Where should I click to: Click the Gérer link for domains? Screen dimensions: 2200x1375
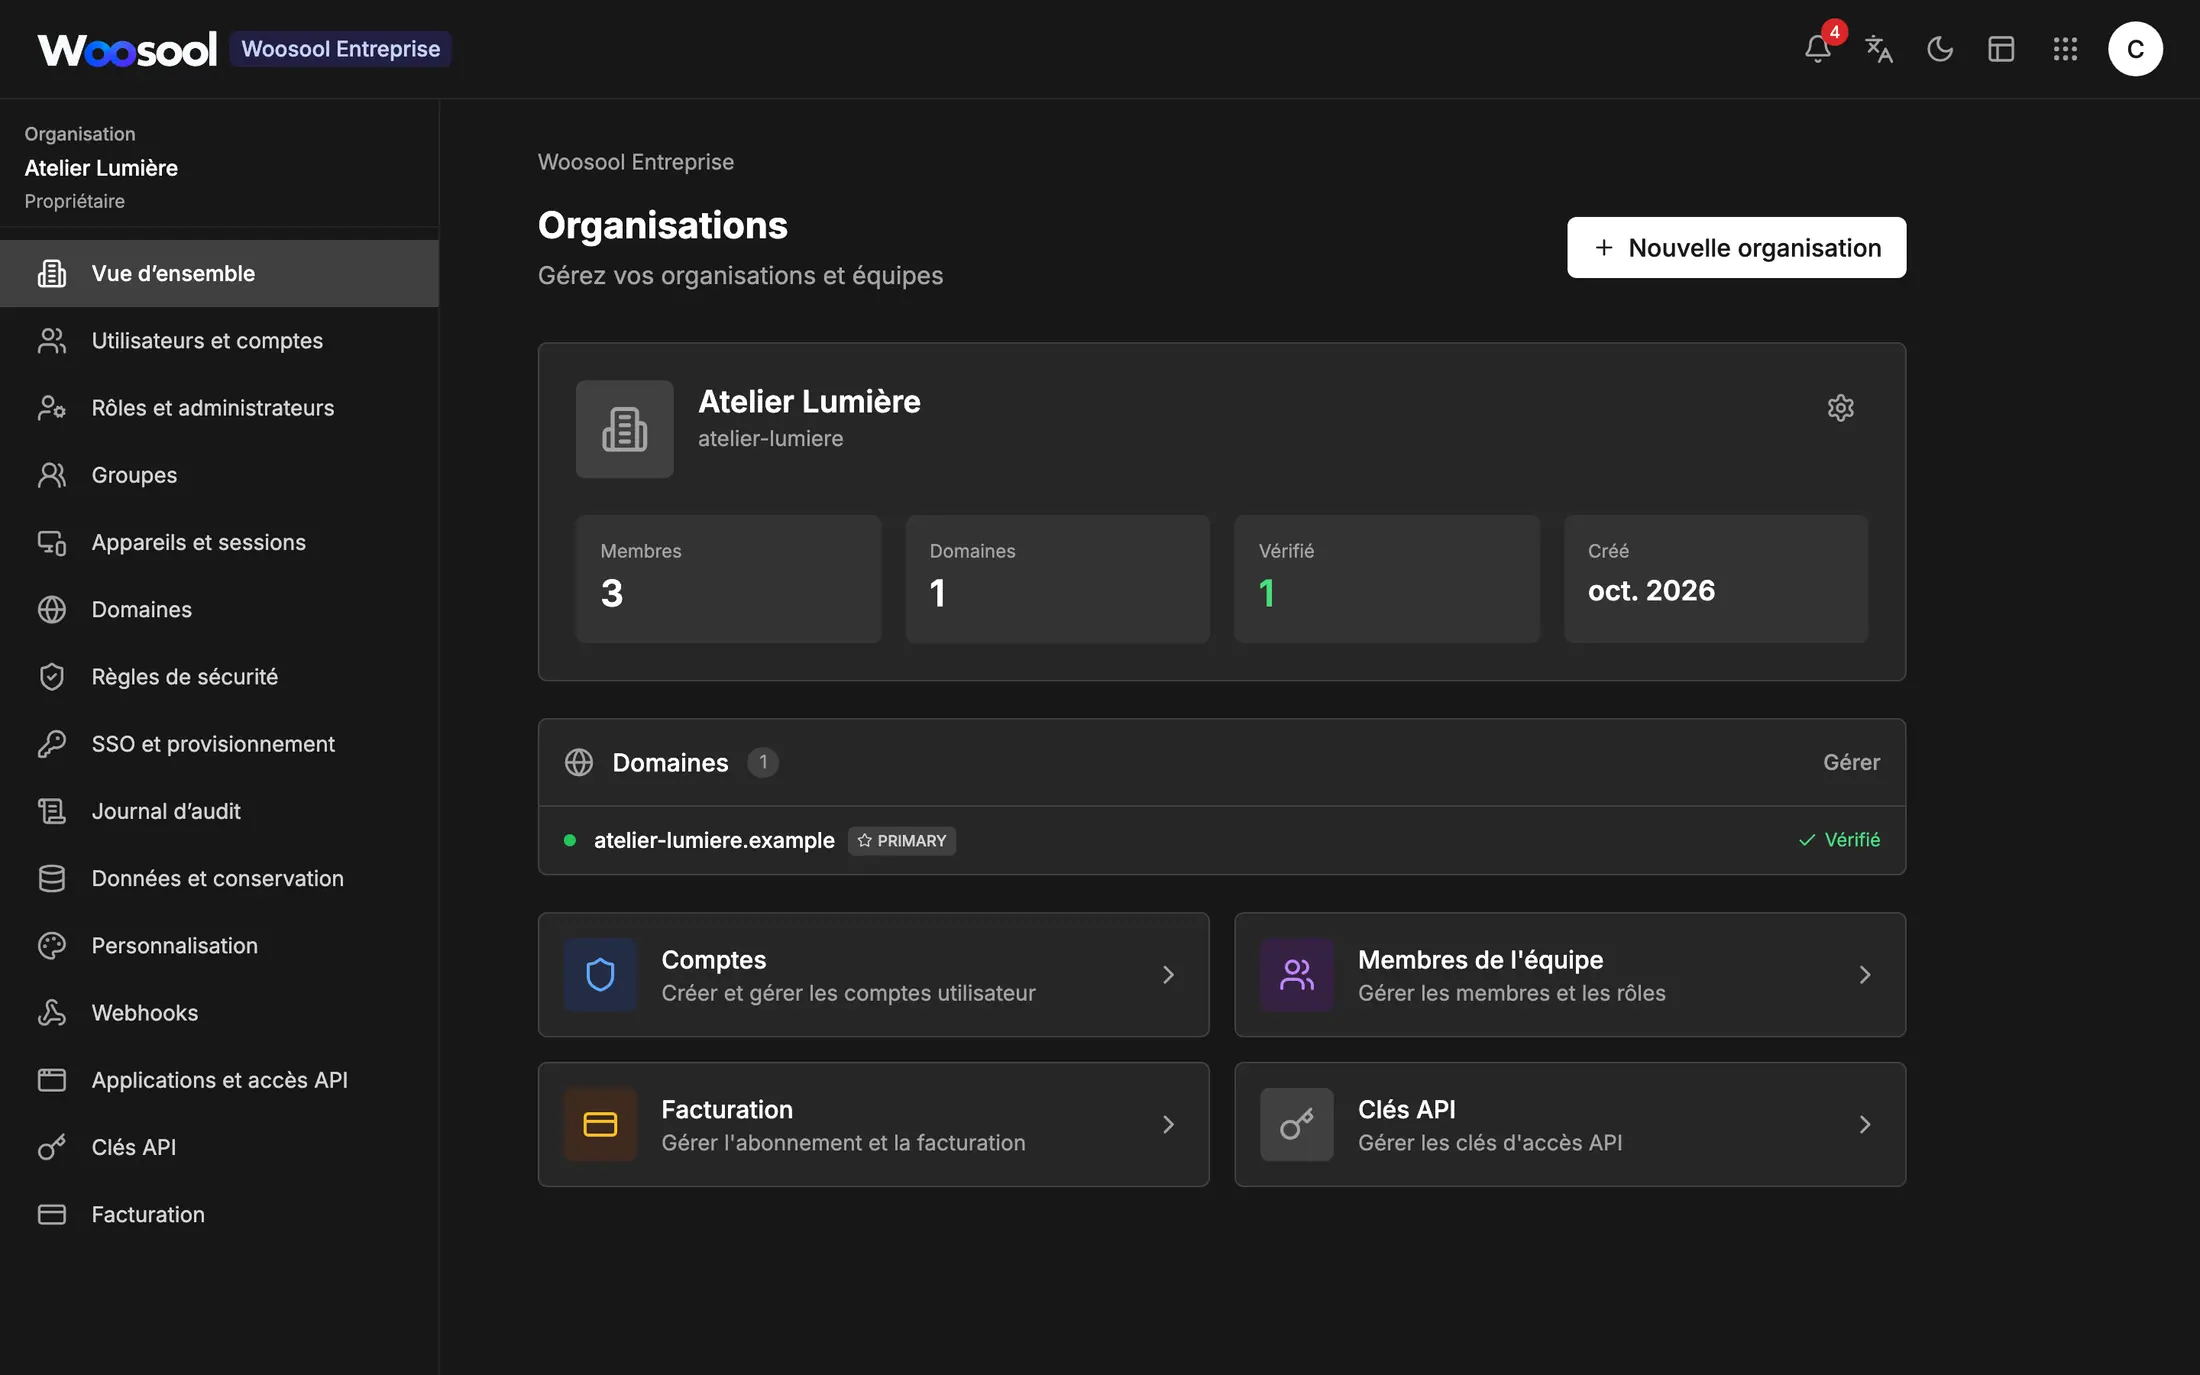click(x=1851, y=762)
